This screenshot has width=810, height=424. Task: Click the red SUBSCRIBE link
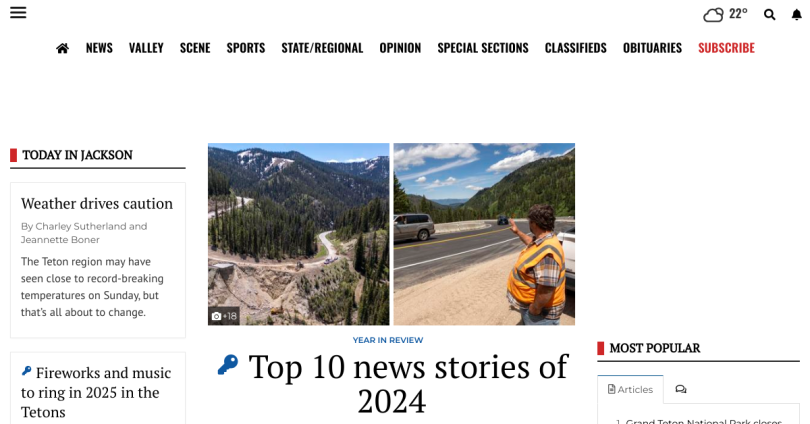click(x=726, y=48)
